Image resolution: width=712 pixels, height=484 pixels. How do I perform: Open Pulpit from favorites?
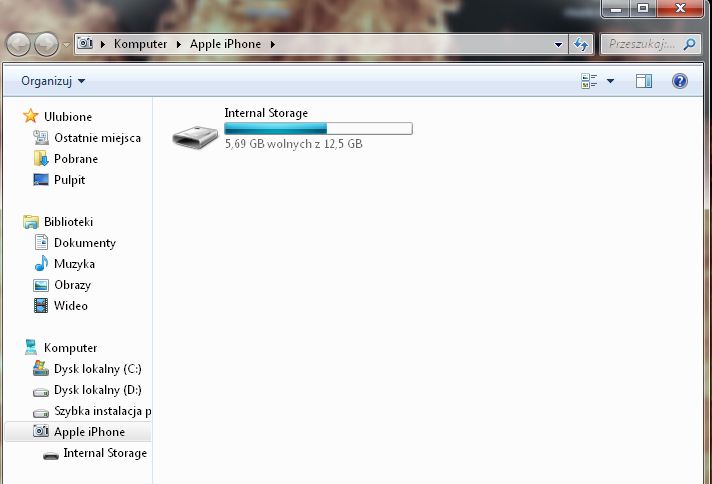[69, 180]
